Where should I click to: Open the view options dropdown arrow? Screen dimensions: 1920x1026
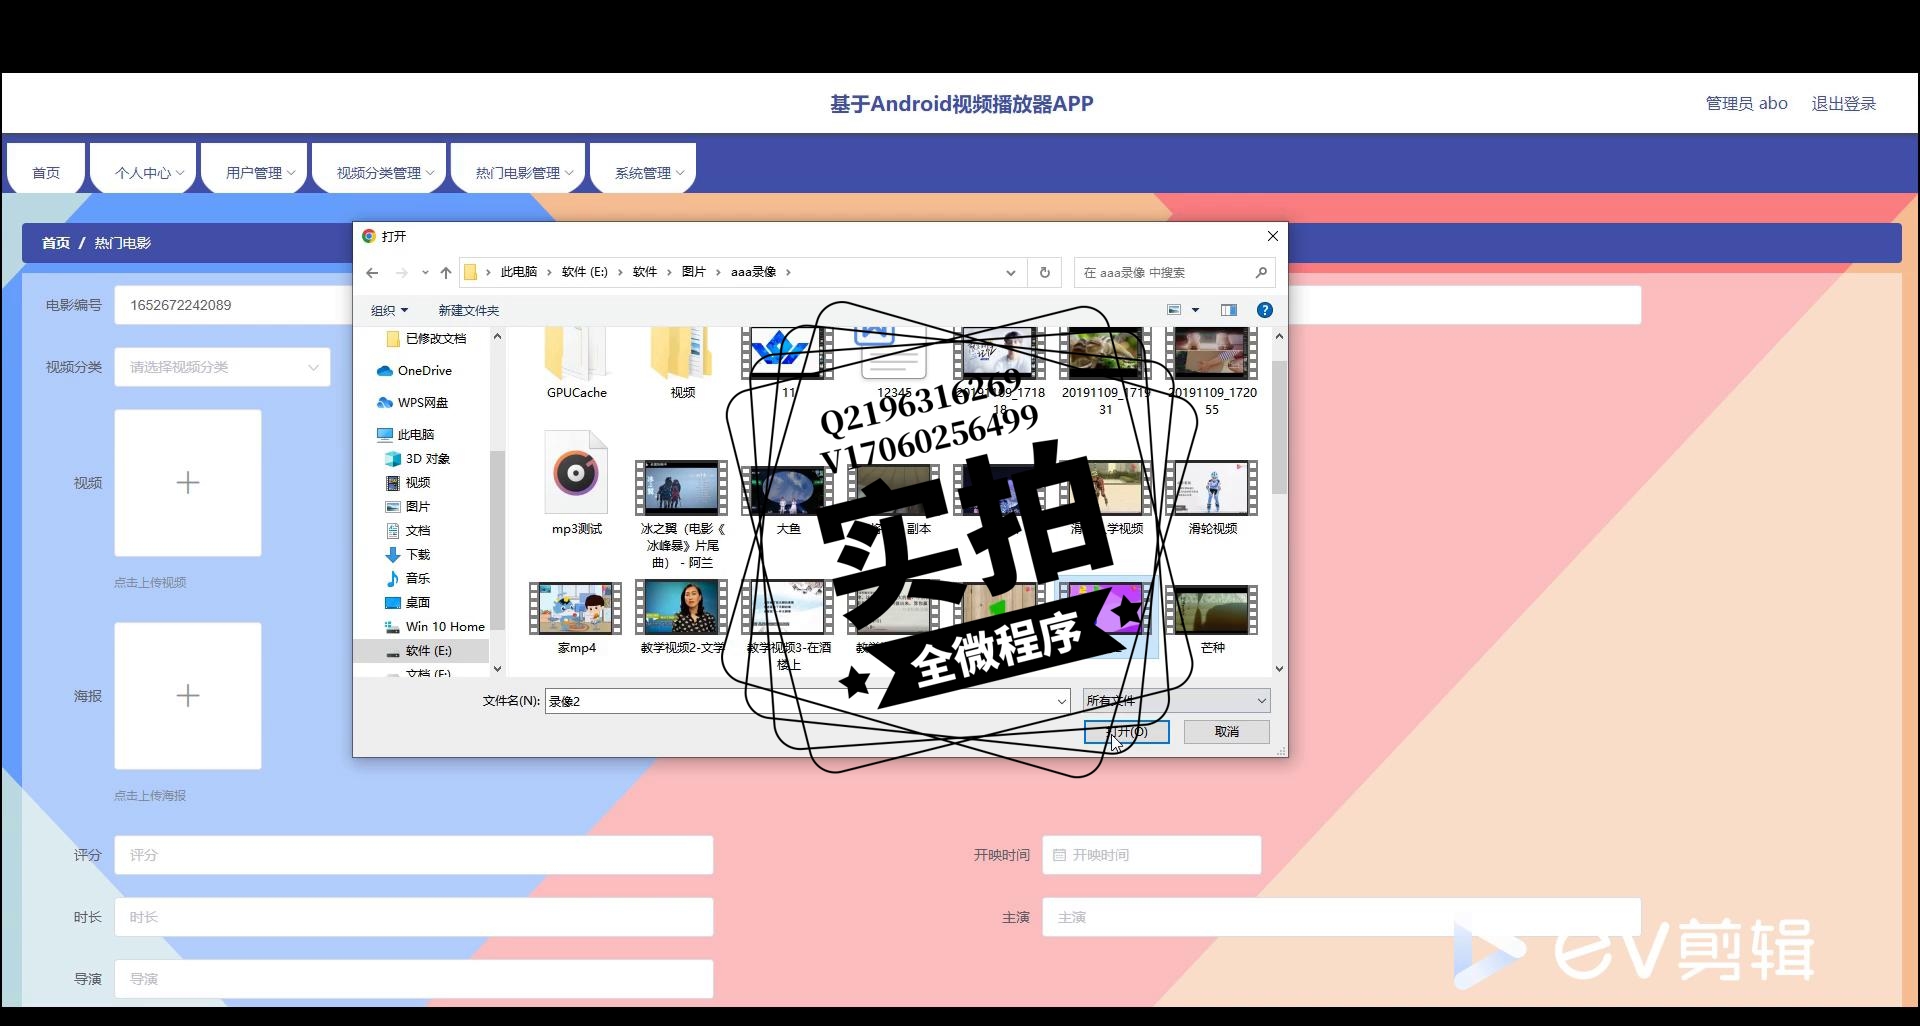pos(1195,310)
